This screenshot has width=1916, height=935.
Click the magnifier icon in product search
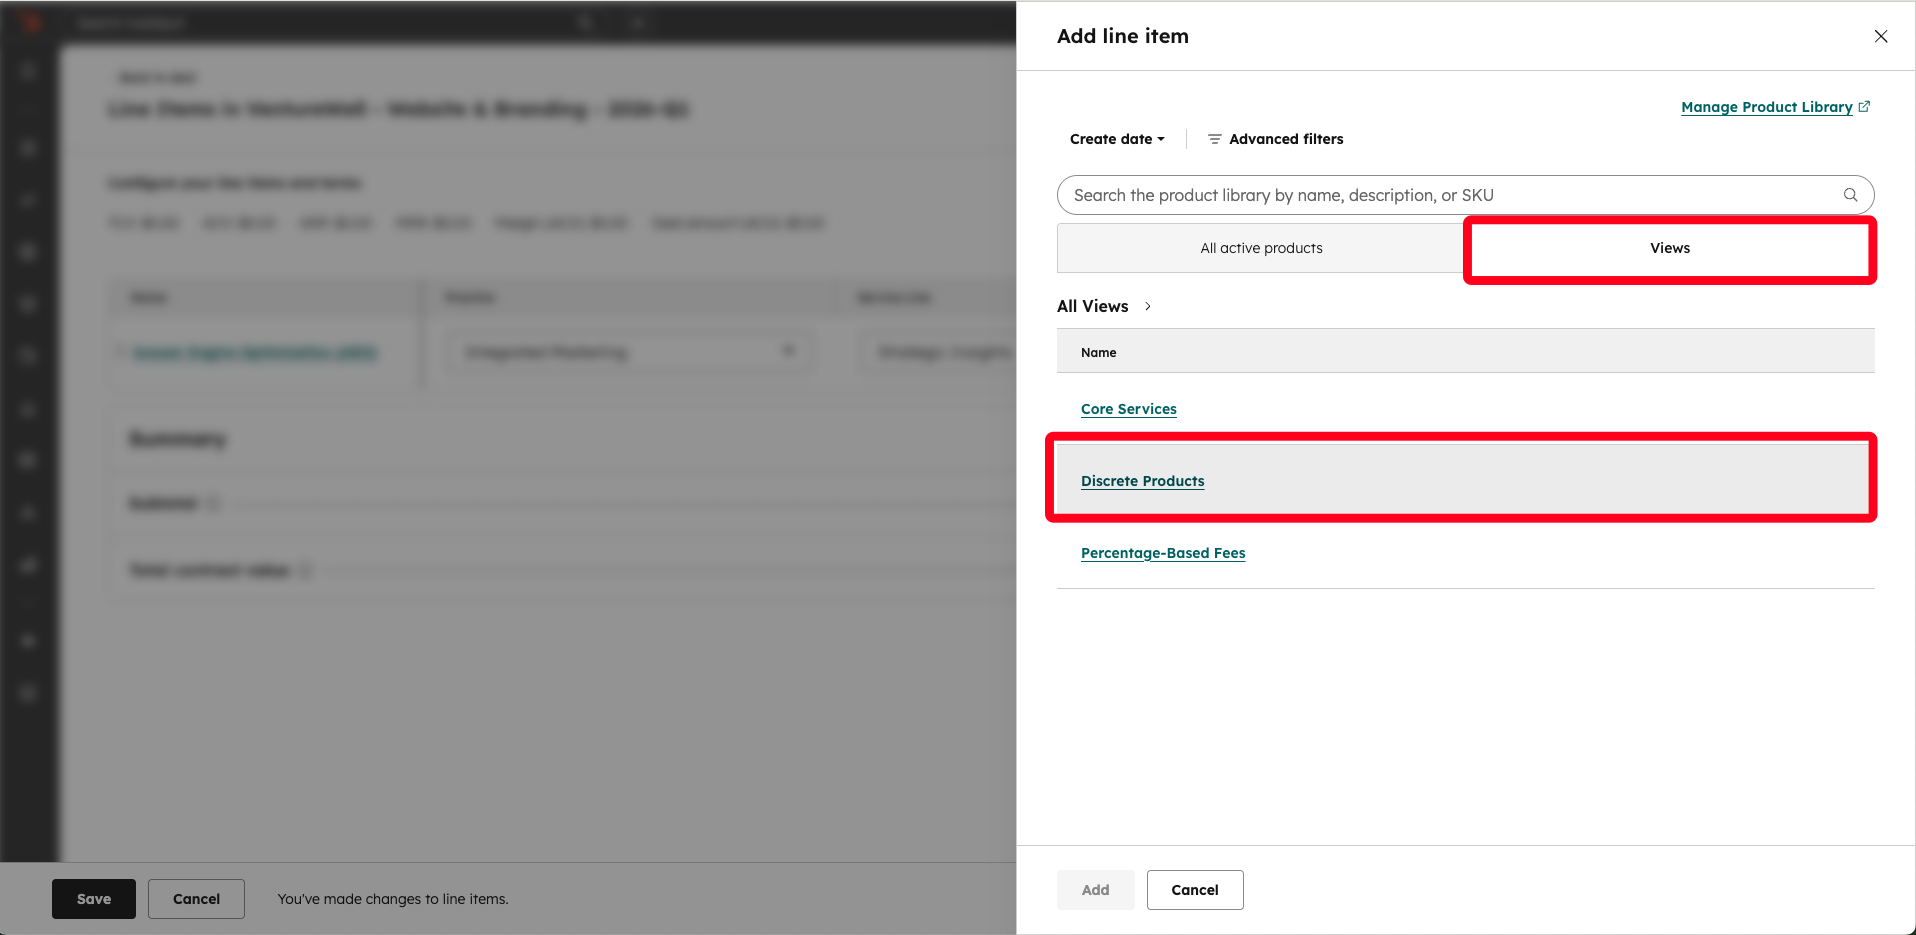coord(1850,195)
